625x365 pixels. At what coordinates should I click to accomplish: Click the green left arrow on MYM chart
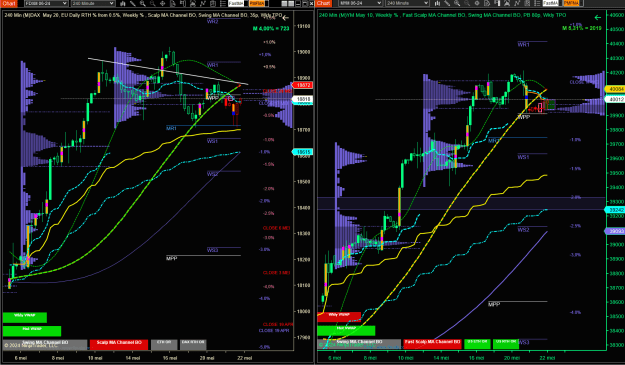(x=597, y=18)
